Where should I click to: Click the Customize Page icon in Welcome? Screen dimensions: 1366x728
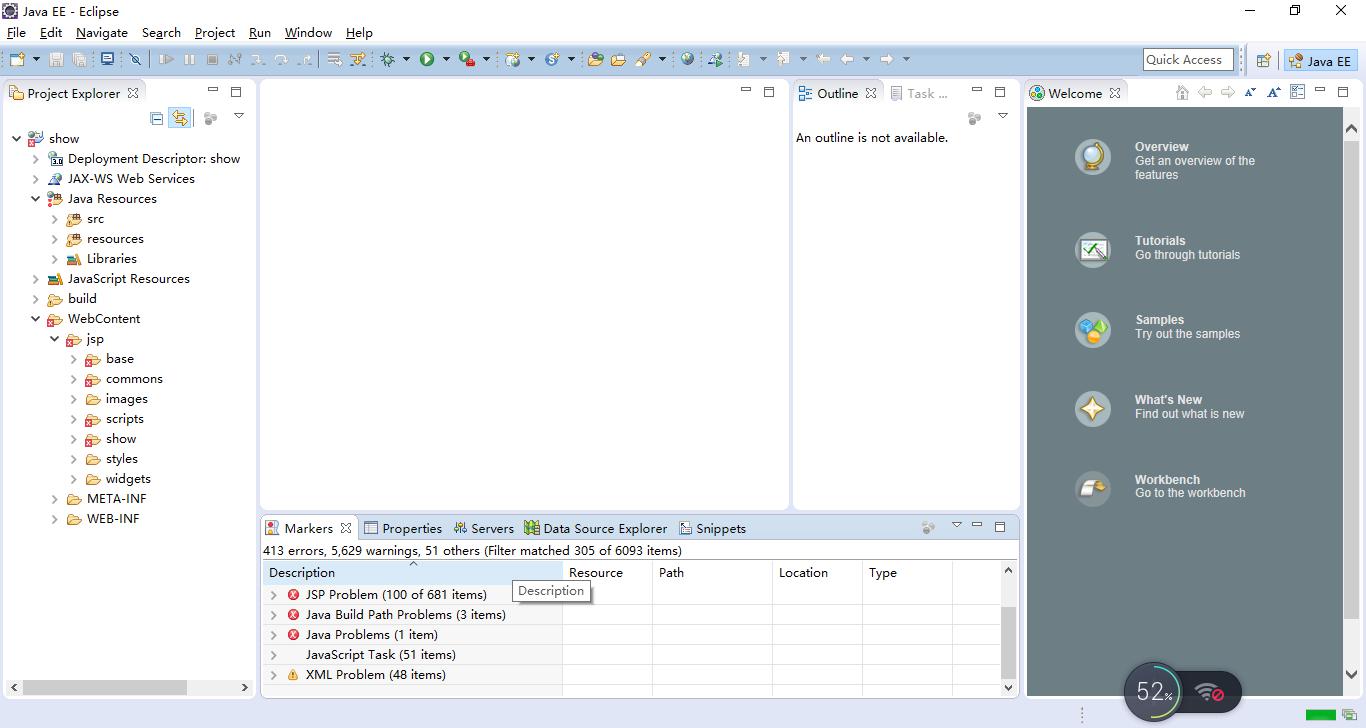tap(1297, 92)
